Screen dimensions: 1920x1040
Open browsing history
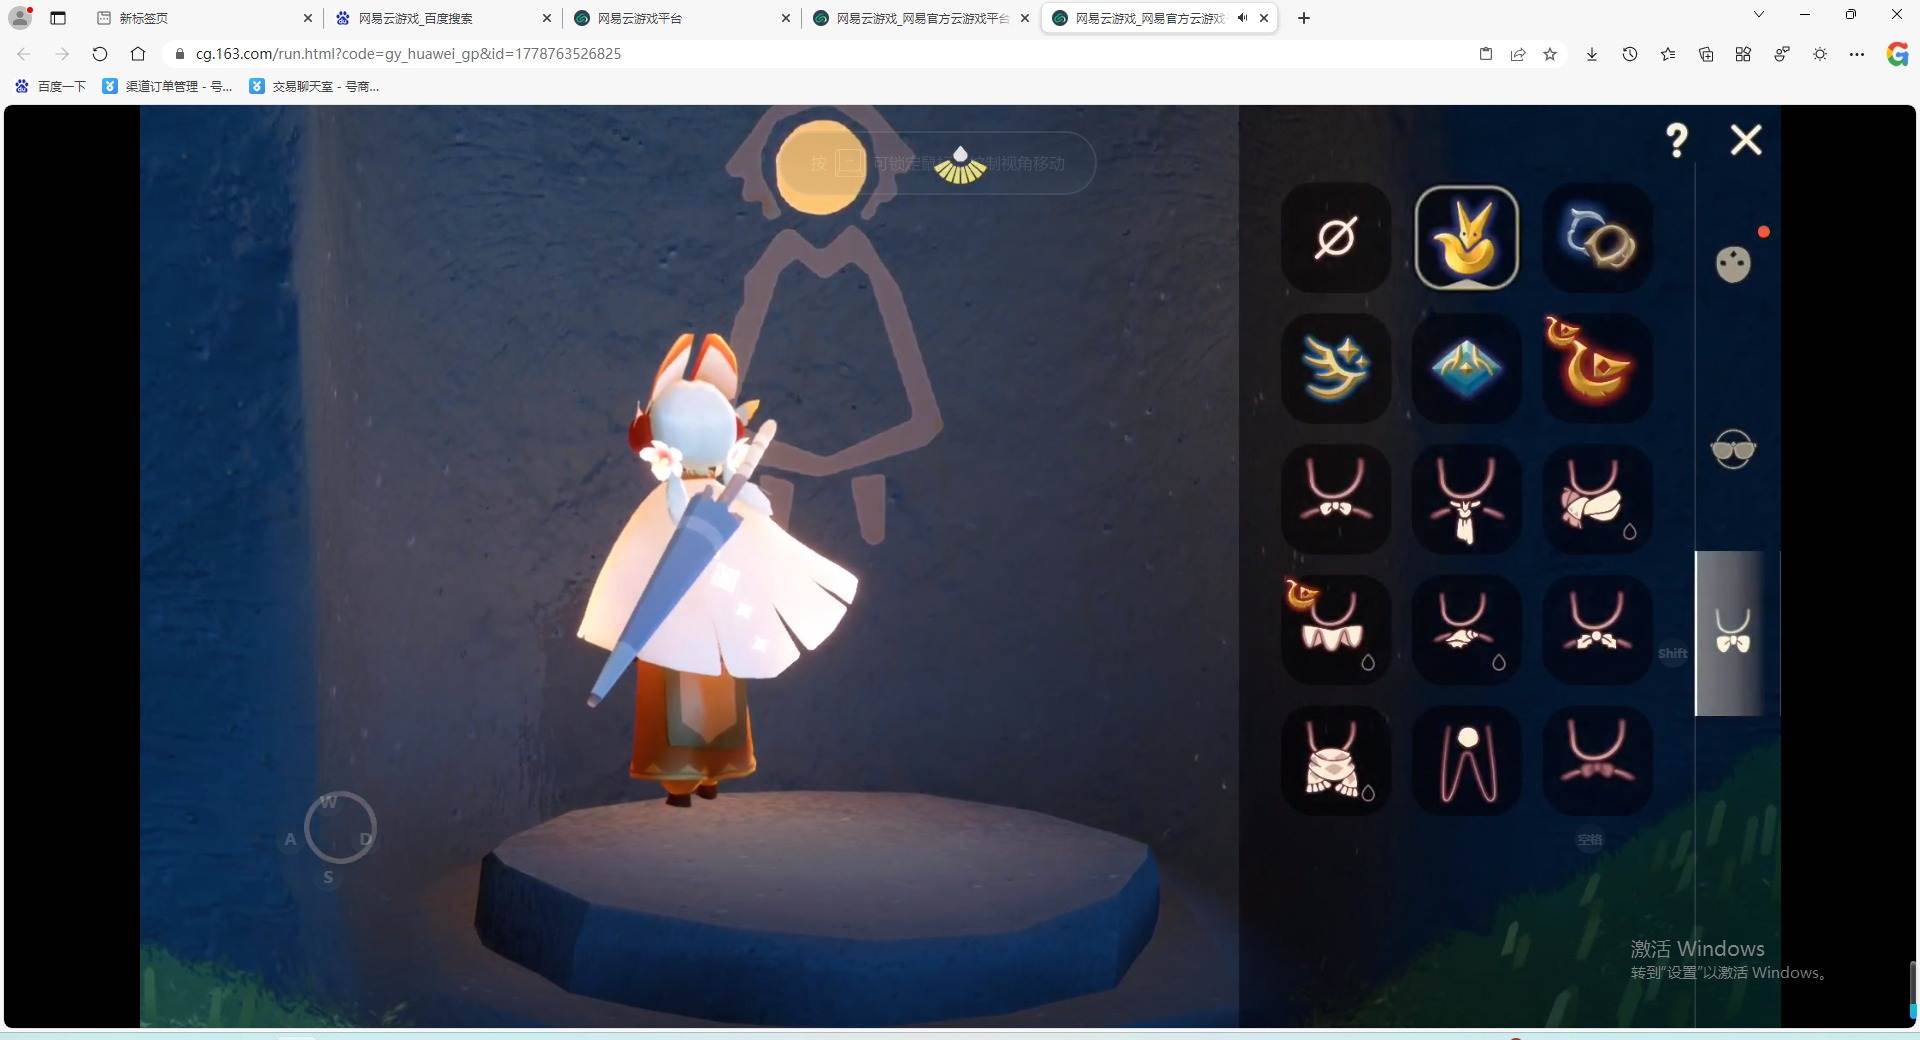[1630, 54]
